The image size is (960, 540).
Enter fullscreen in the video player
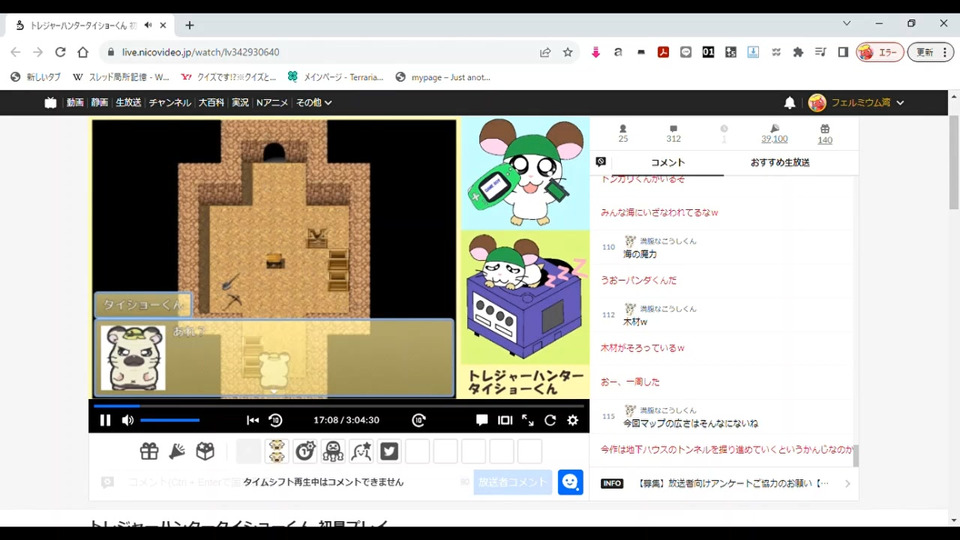pos(528,420)
